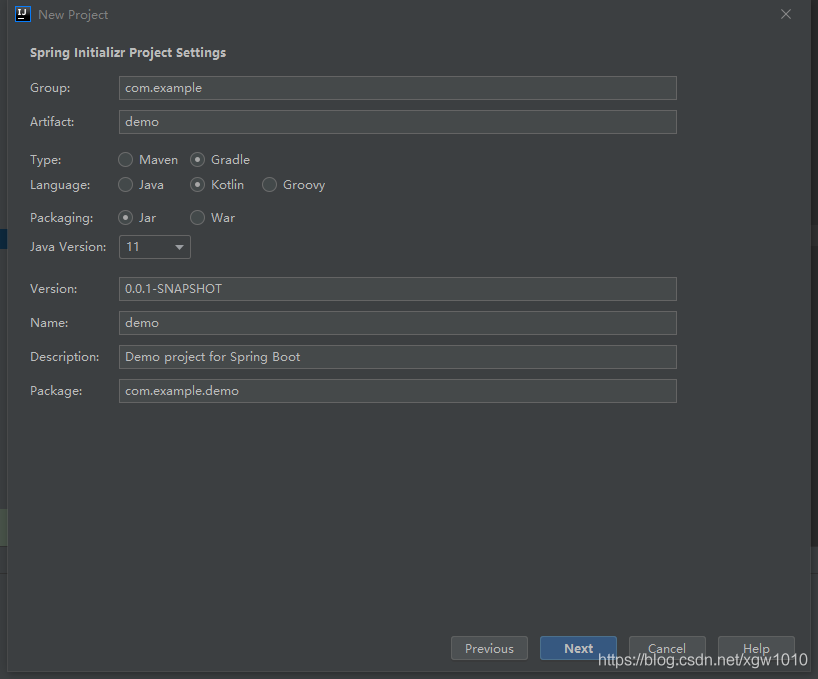This screenshot has height=679, width=818.
Task: Go back with the Previous button
Action: coord(489,648)
